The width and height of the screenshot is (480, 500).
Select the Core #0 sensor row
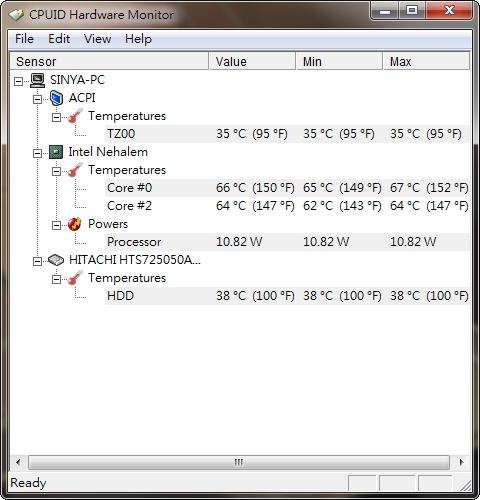287,188
